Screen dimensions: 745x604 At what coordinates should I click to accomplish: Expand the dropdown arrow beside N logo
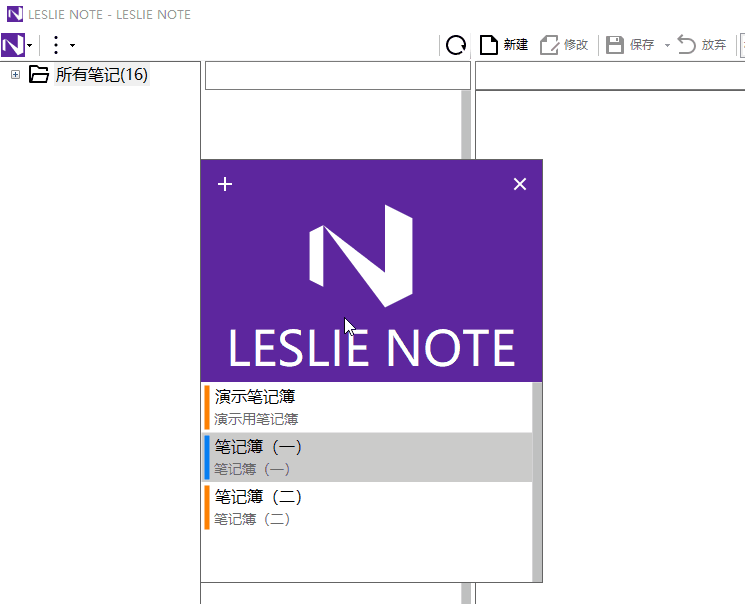[x=29, y=46]
